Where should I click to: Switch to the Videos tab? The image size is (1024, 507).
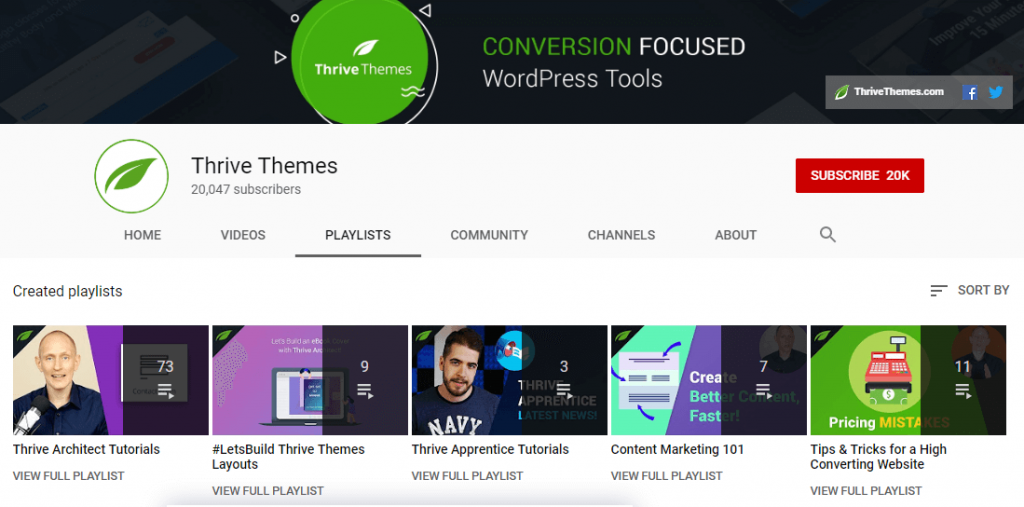tap(243, 235)
